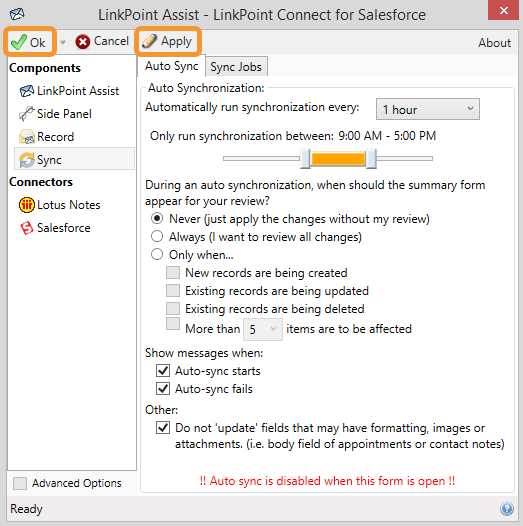523x526 pixels.
Task: Open the 1 hour sync interval dropdown
Action: pos(428,109)
